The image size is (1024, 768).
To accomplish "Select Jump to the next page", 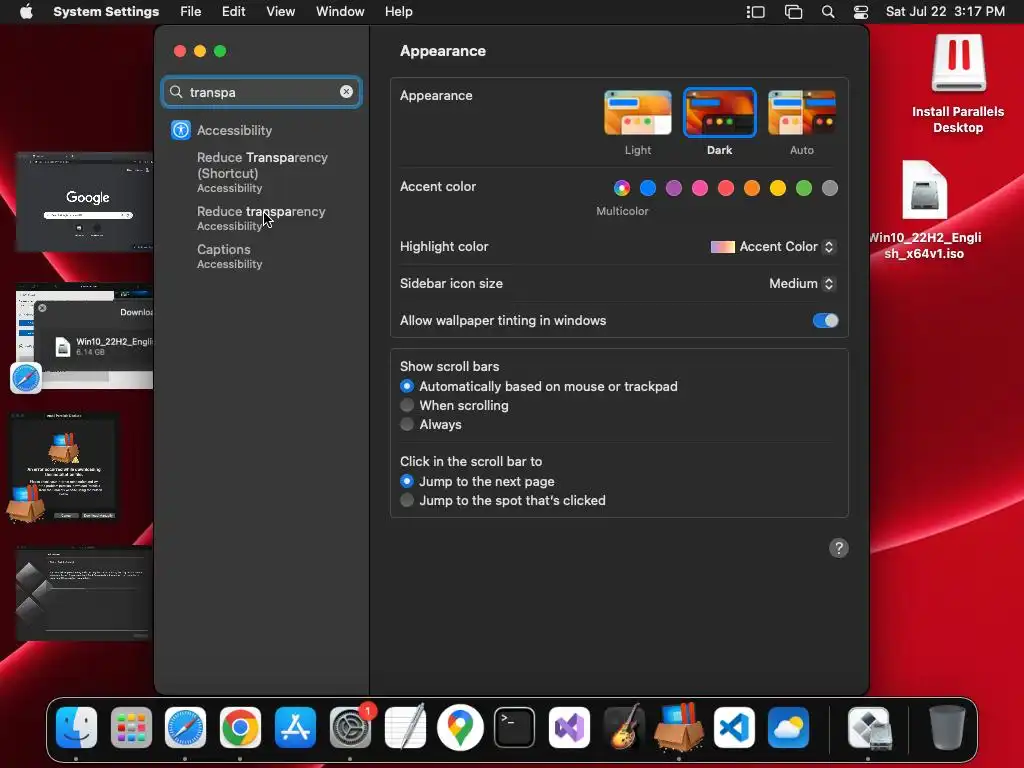I will click(407, 481).
